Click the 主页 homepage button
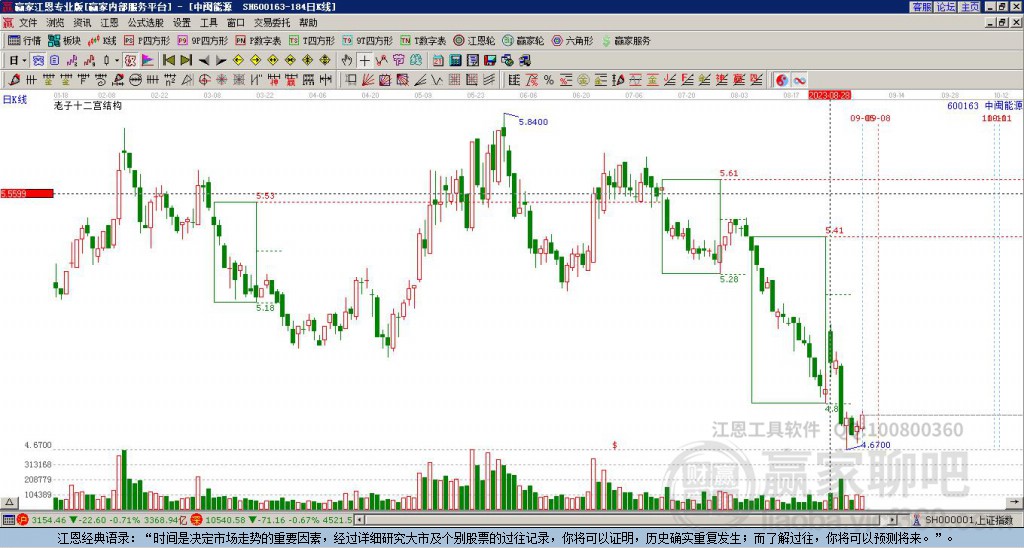 click(970, 7)
